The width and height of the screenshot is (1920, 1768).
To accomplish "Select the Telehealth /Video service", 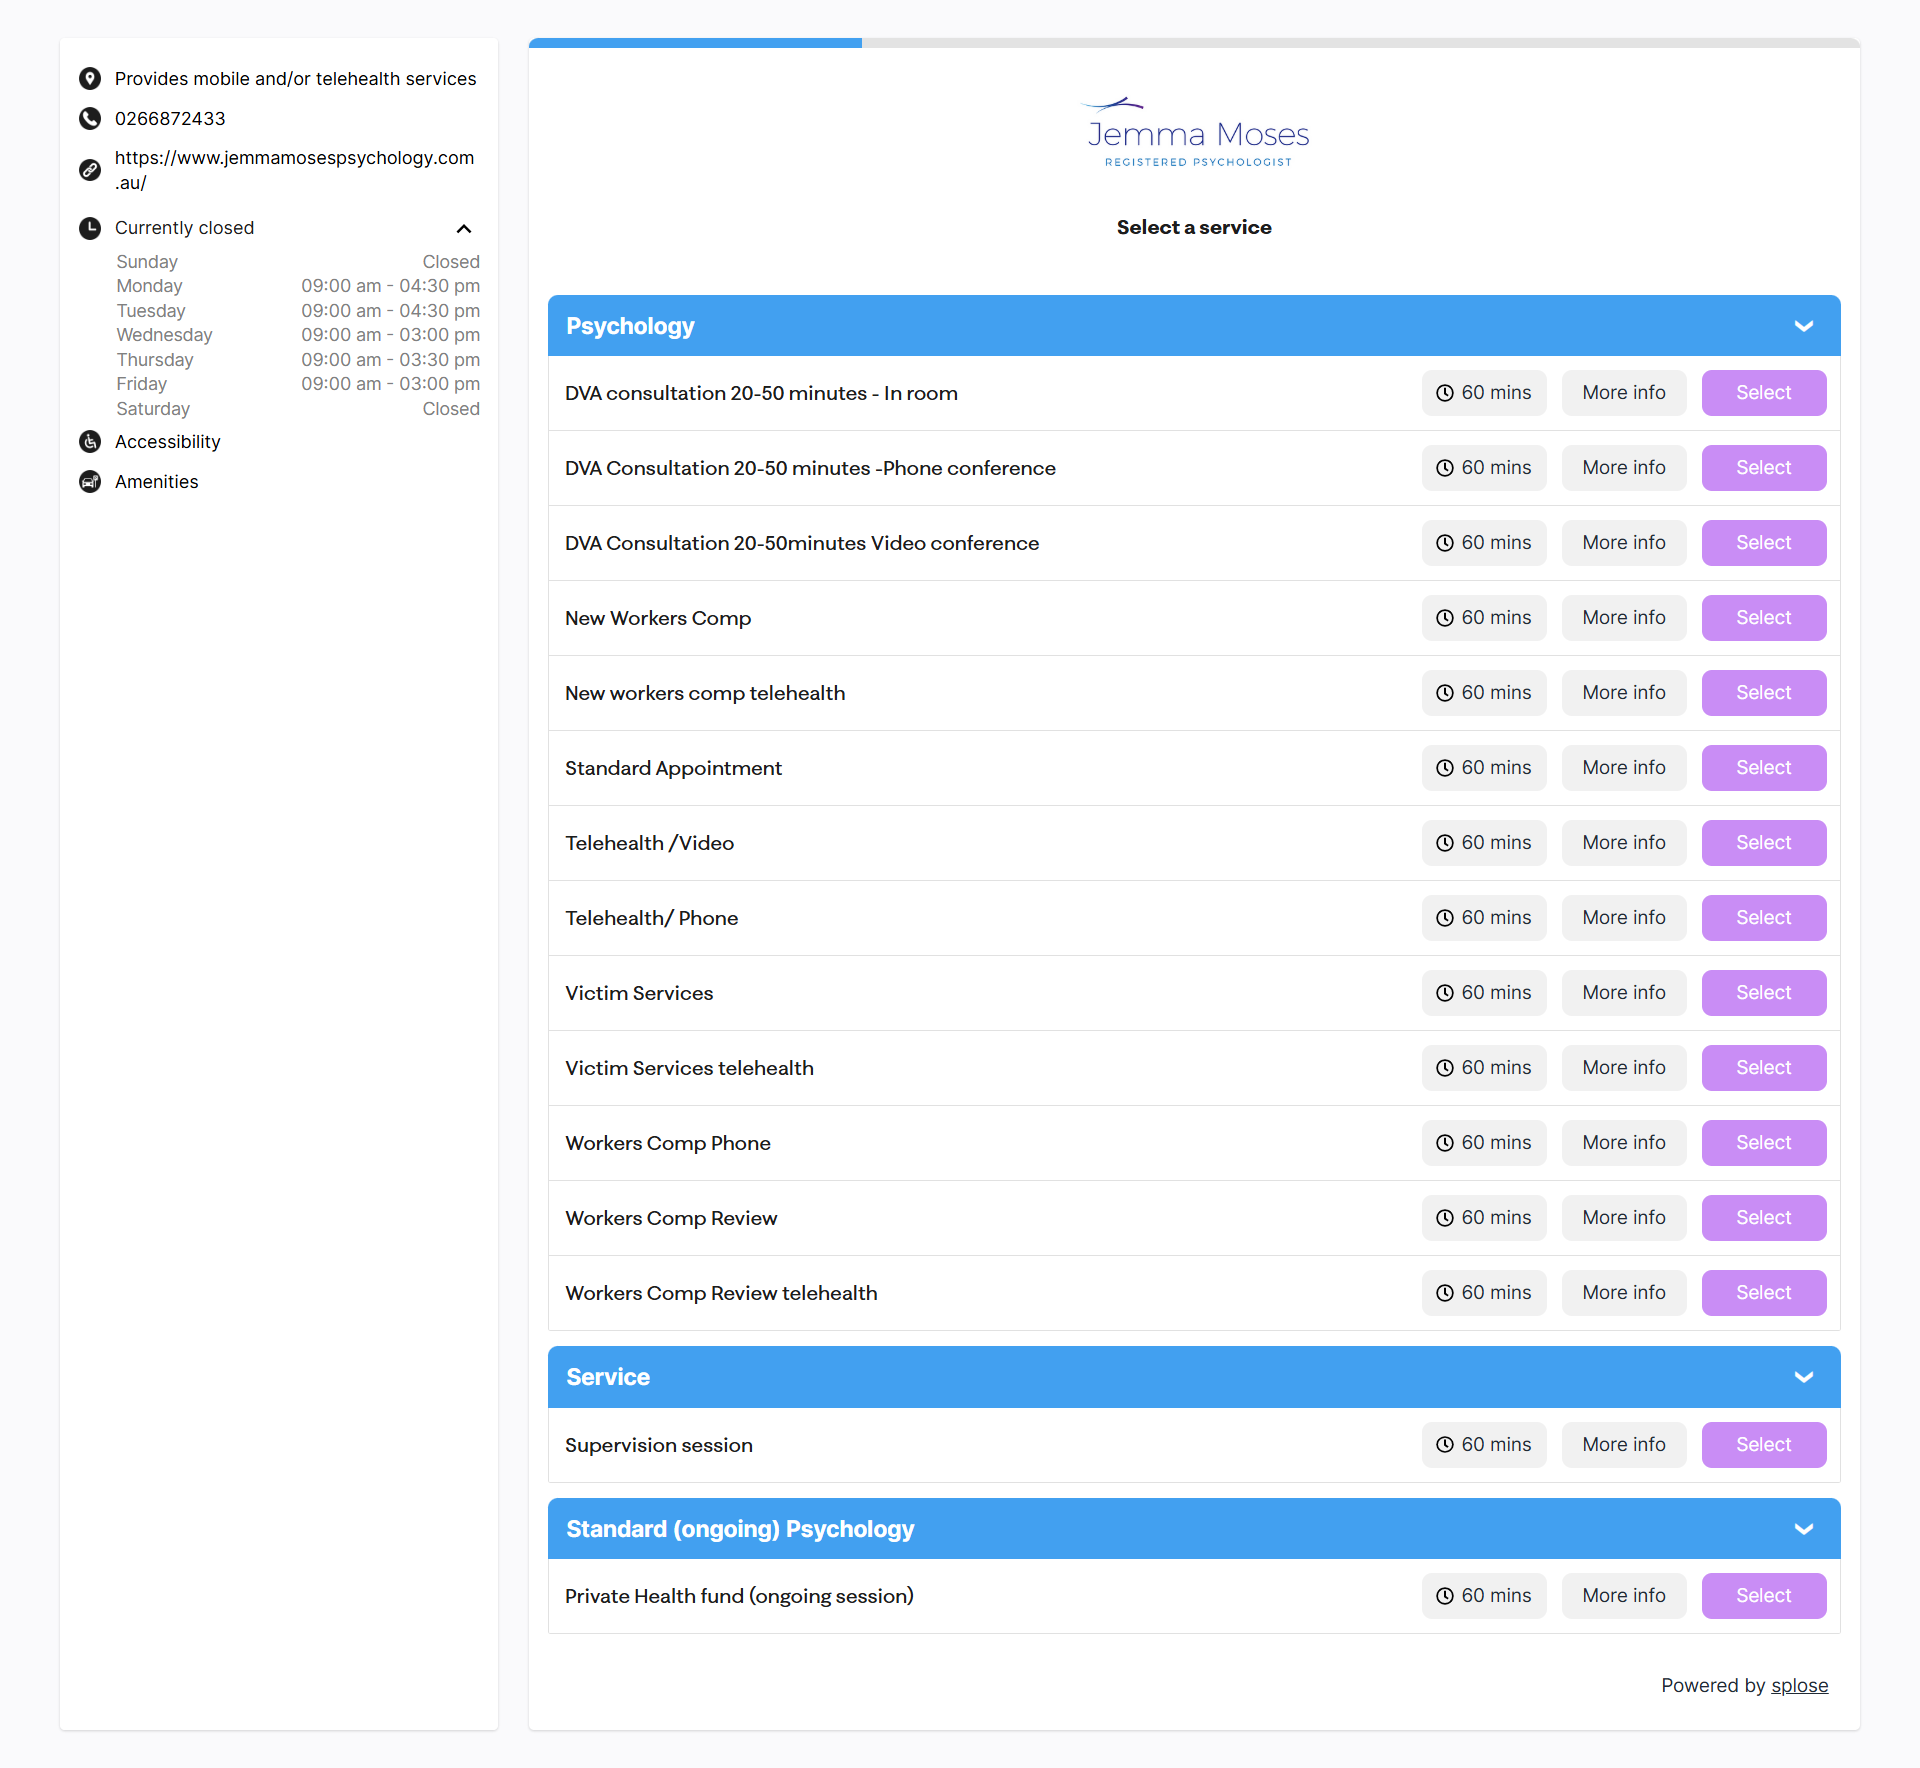I will [1763, 843].
